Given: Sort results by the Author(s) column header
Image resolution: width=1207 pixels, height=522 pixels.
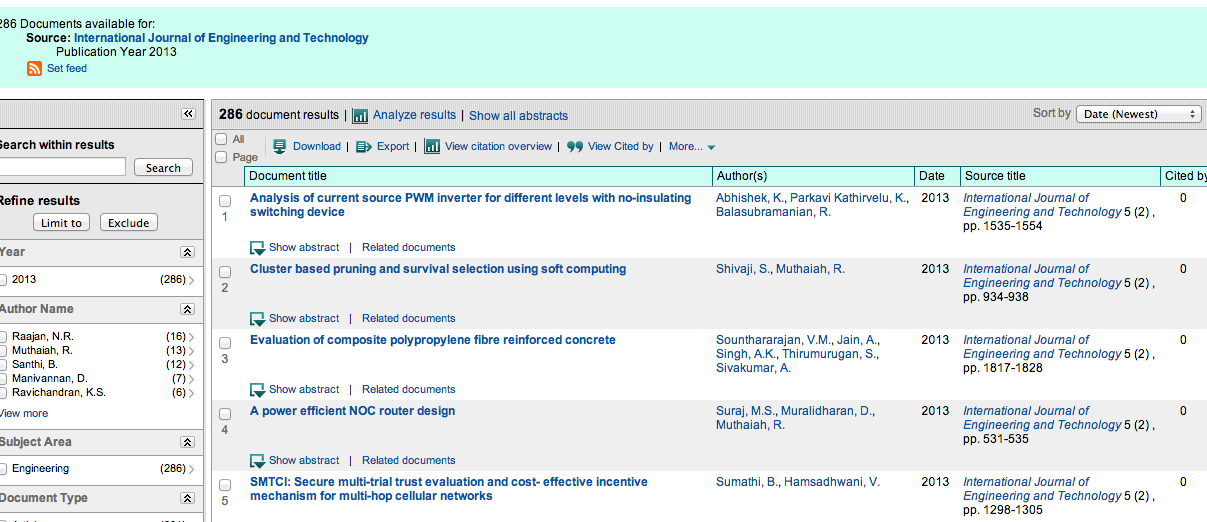Looking at the screenshot, I should click(741, 176).
